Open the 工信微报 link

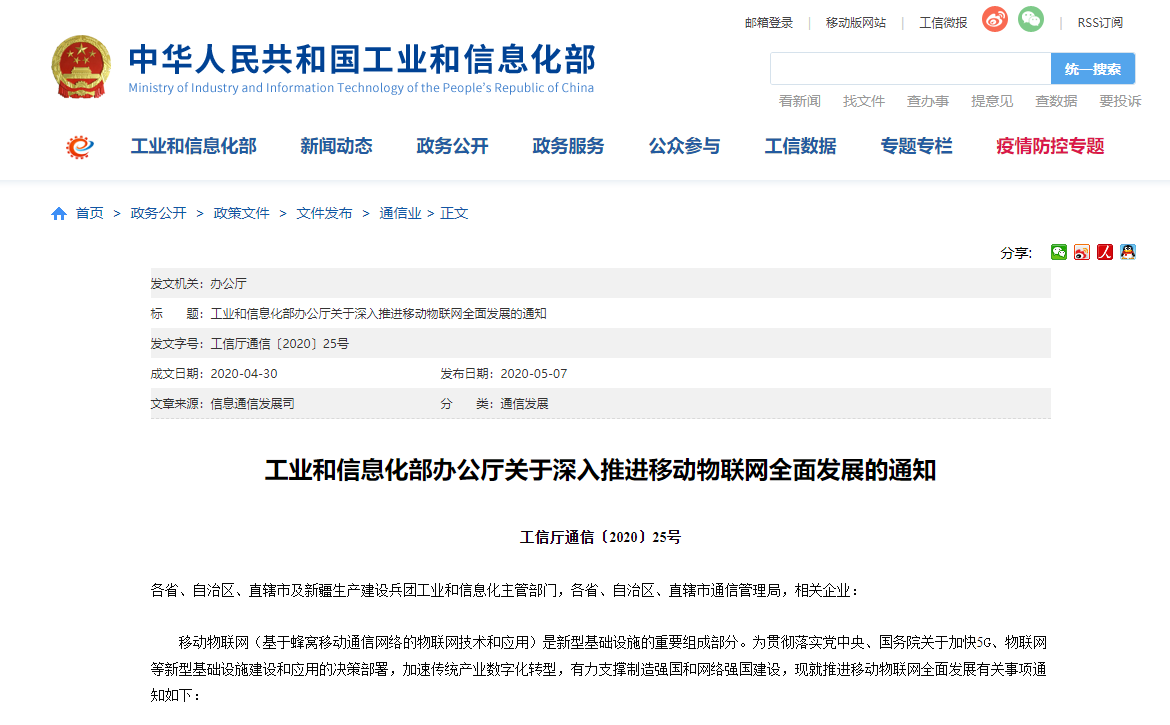pyautogui.click(x=943, y=23)
